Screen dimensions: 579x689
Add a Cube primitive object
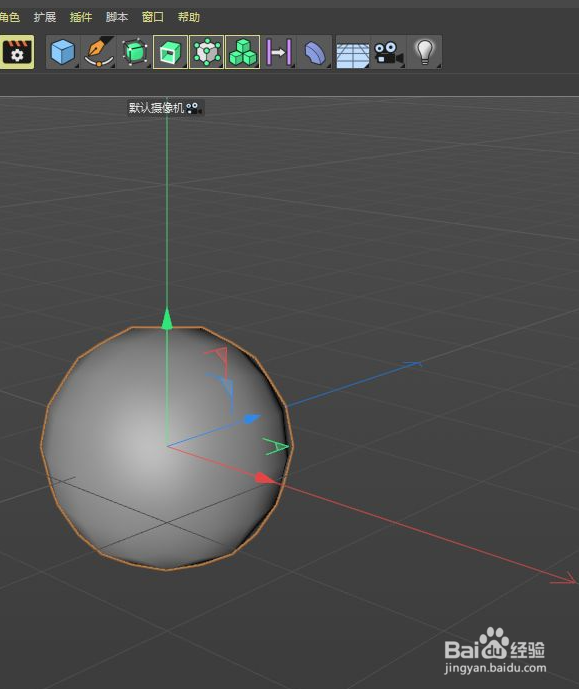pos(63,52)
